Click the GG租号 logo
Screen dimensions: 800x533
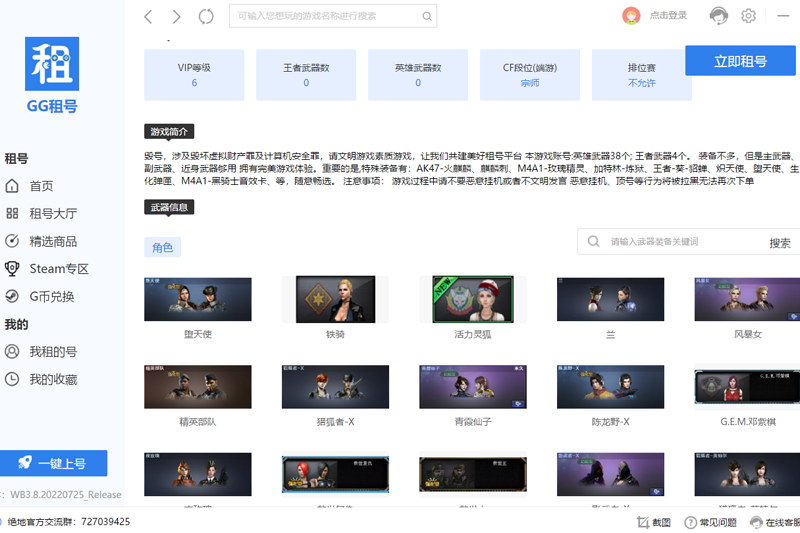tap(52, 76)
